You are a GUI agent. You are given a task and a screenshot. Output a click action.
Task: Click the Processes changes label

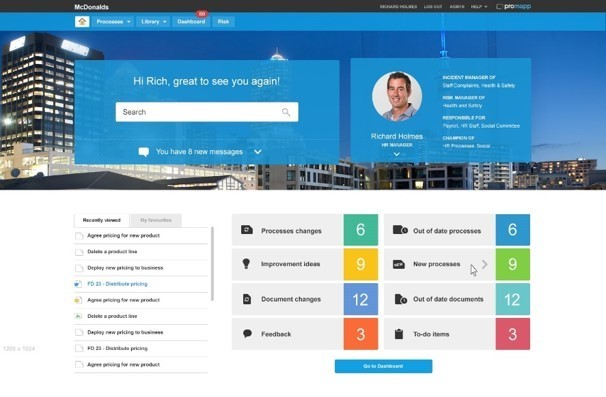pyautogui.click(x=291, y=231)
